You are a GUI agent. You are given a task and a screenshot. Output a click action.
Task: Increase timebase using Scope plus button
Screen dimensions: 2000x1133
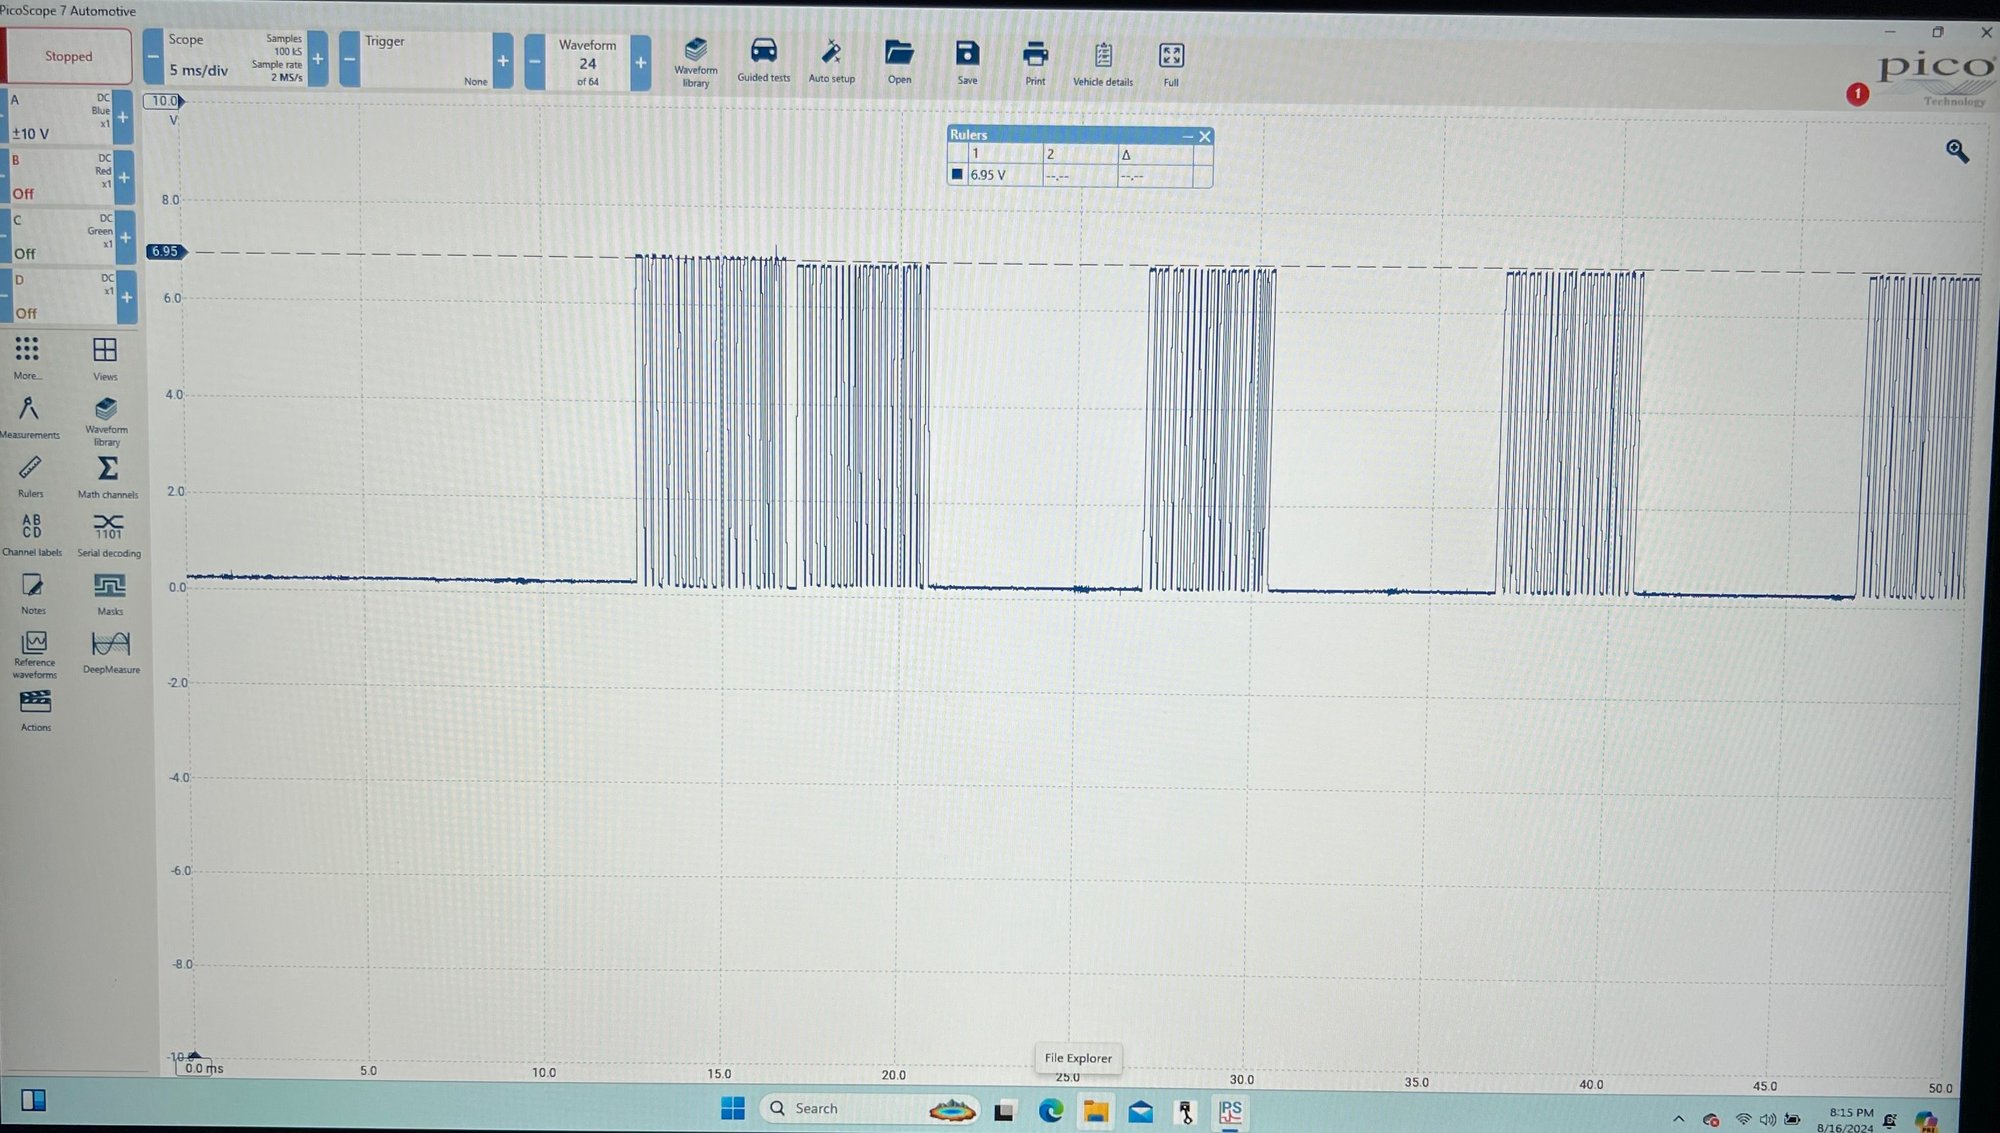pos(318,59)
